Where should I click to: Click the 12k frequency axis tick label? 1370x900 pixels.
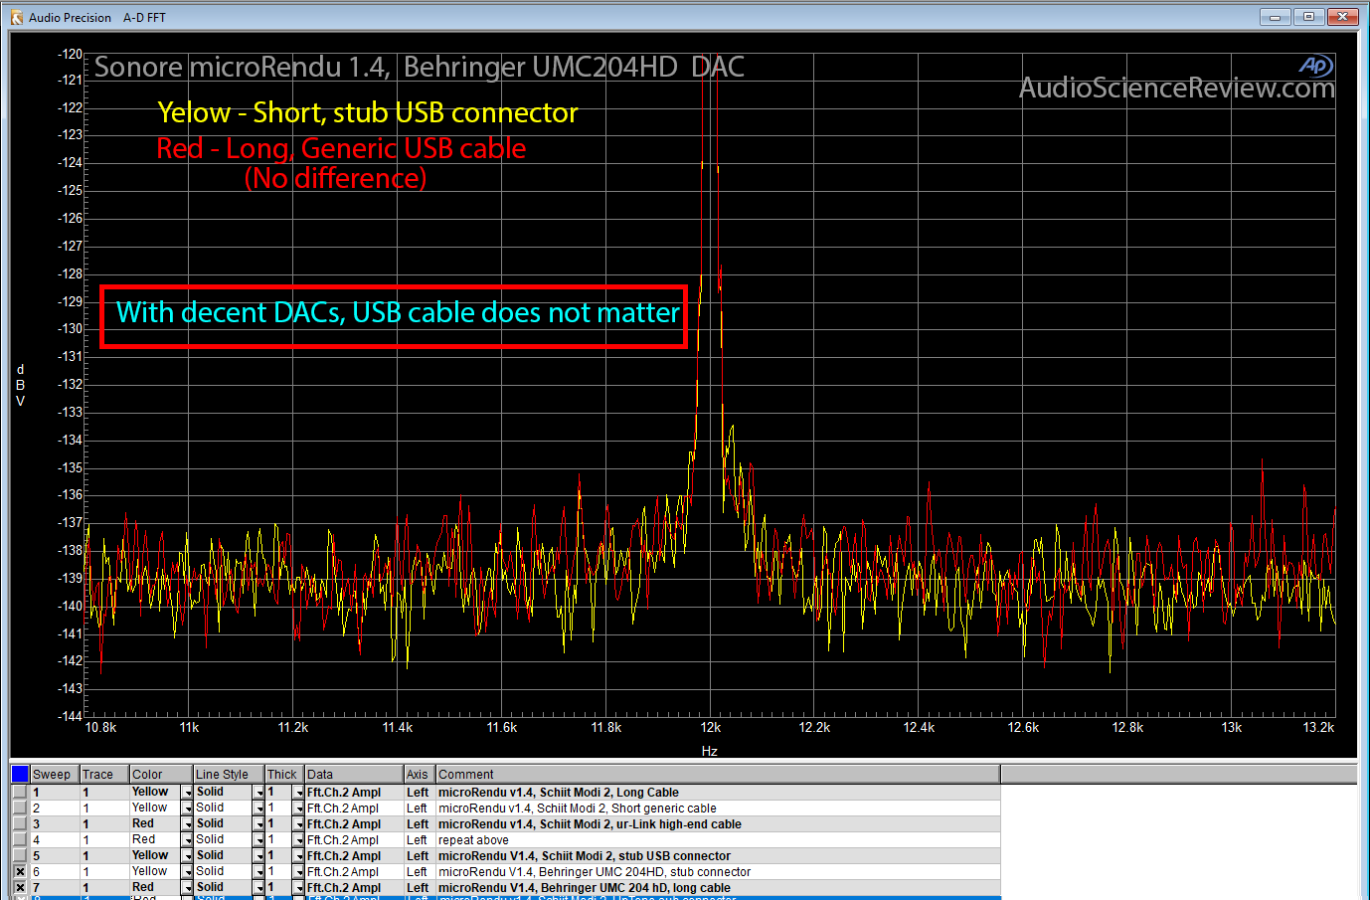pyautogui.click(x=710, y=727)
